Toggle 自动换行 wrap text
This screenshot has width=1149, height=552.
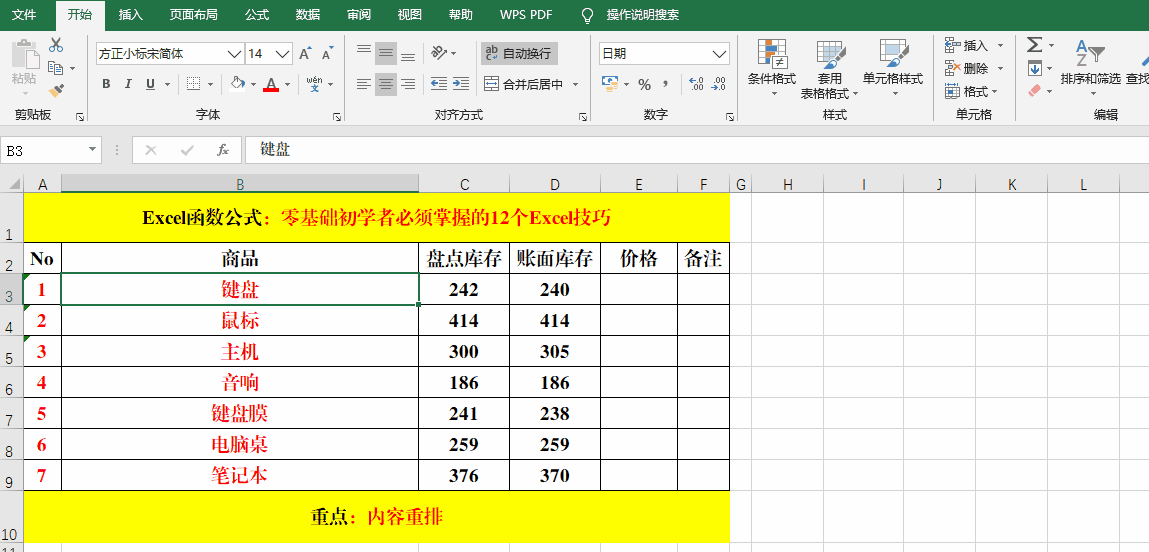pos(517,53)
